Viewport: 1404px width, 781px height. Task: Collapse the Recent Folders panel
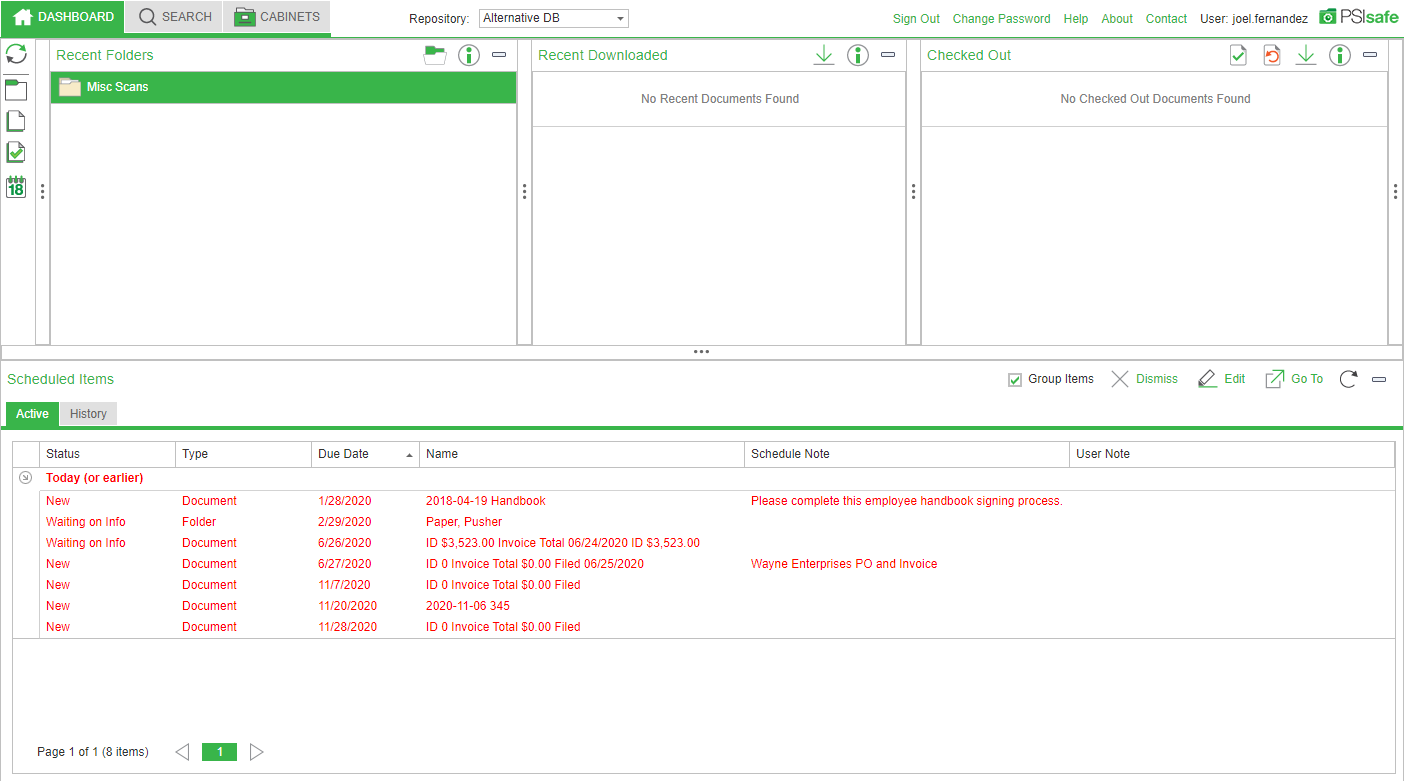499,55
